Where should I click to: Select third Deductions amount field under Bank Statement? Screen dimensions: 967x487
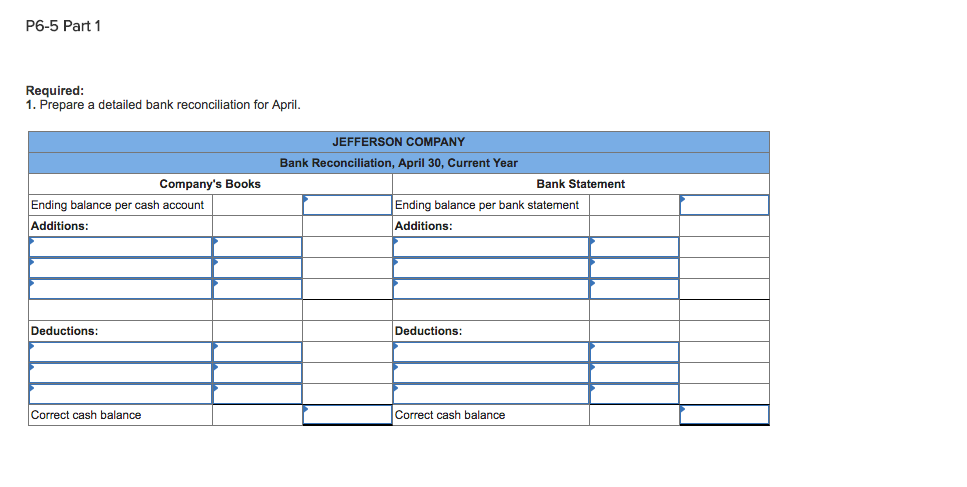coord(634,394)
